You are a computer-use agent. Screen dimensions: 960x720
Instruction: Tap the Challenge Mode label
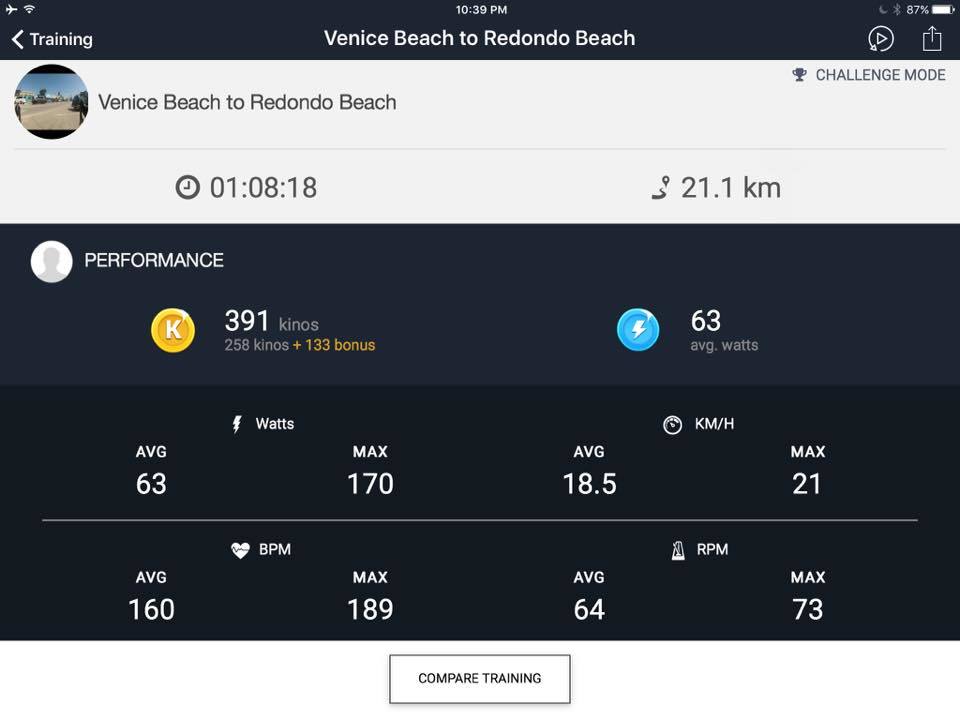coord(880,75)
